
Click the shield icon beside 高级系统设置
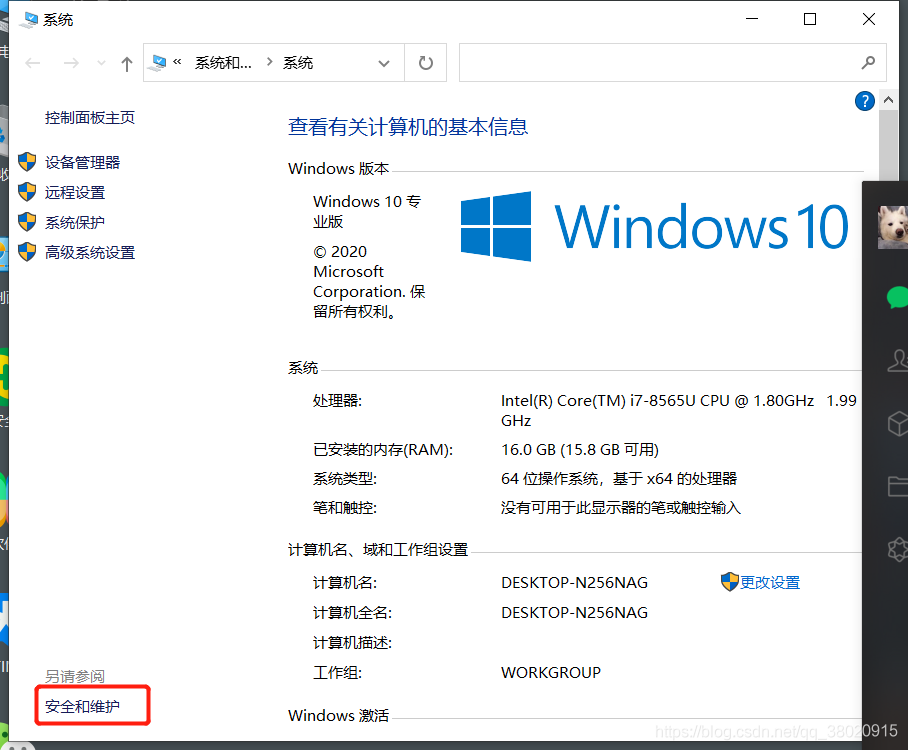pos(27,252)
